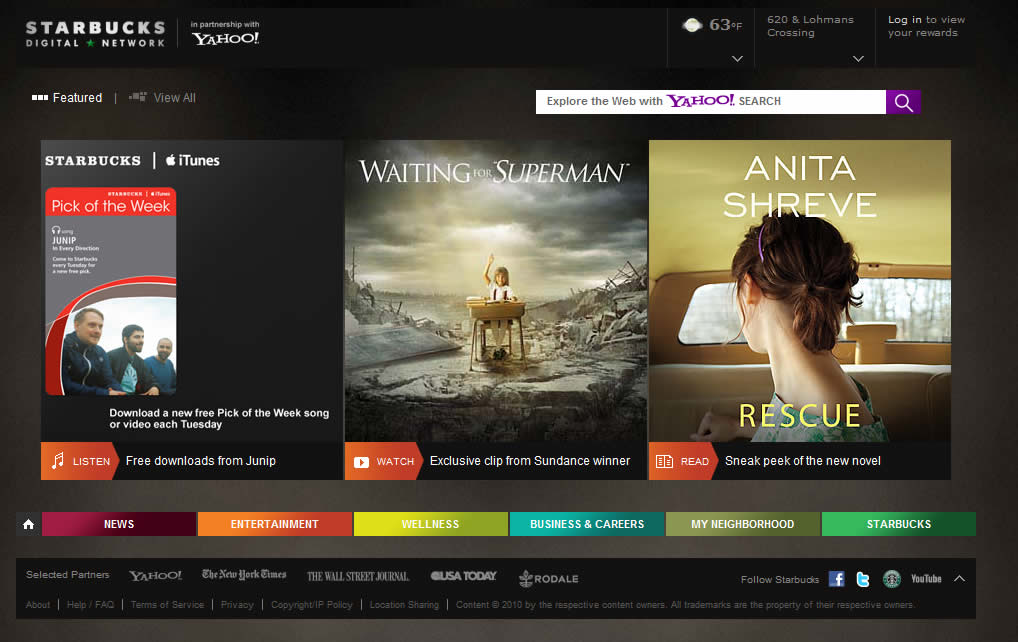Viewport: 1018px width, 642px height.
Task: Click the Watch button for Sundance clip
Action: [384, 461]
